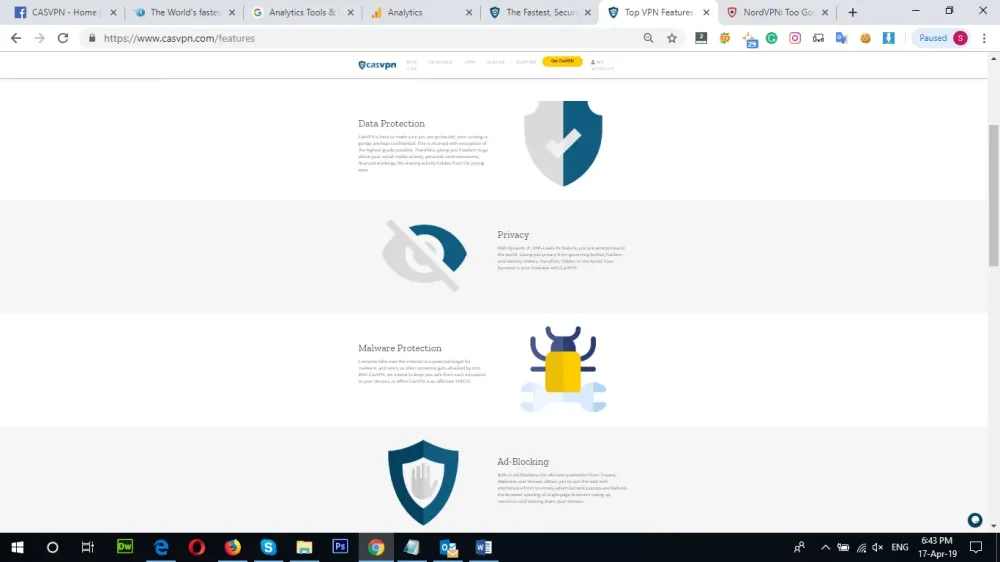1000x562 pixels.
Task: Bookmark this page with the star icon
Action: 672,38
